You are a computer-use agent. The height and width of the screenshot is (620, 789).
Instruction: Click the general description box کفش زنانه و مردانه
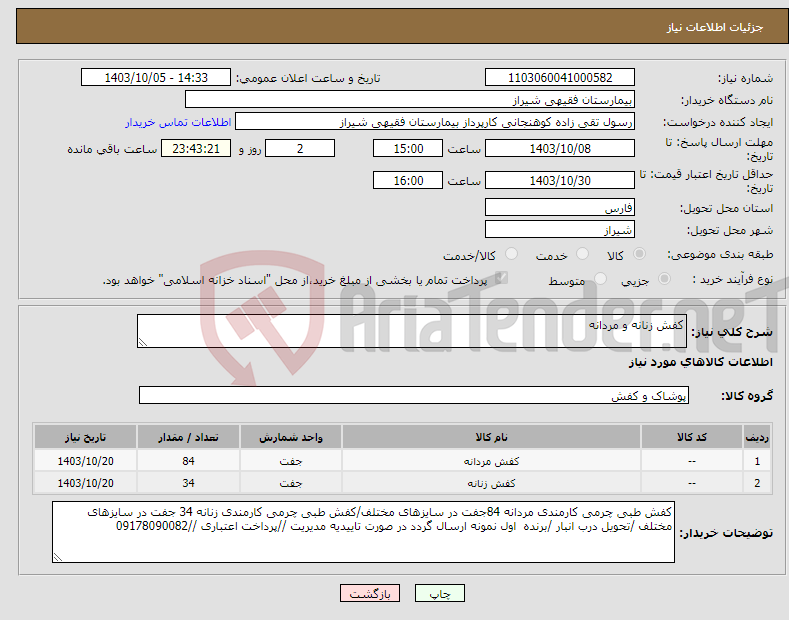pyautogui.click(x=412, y=331)
